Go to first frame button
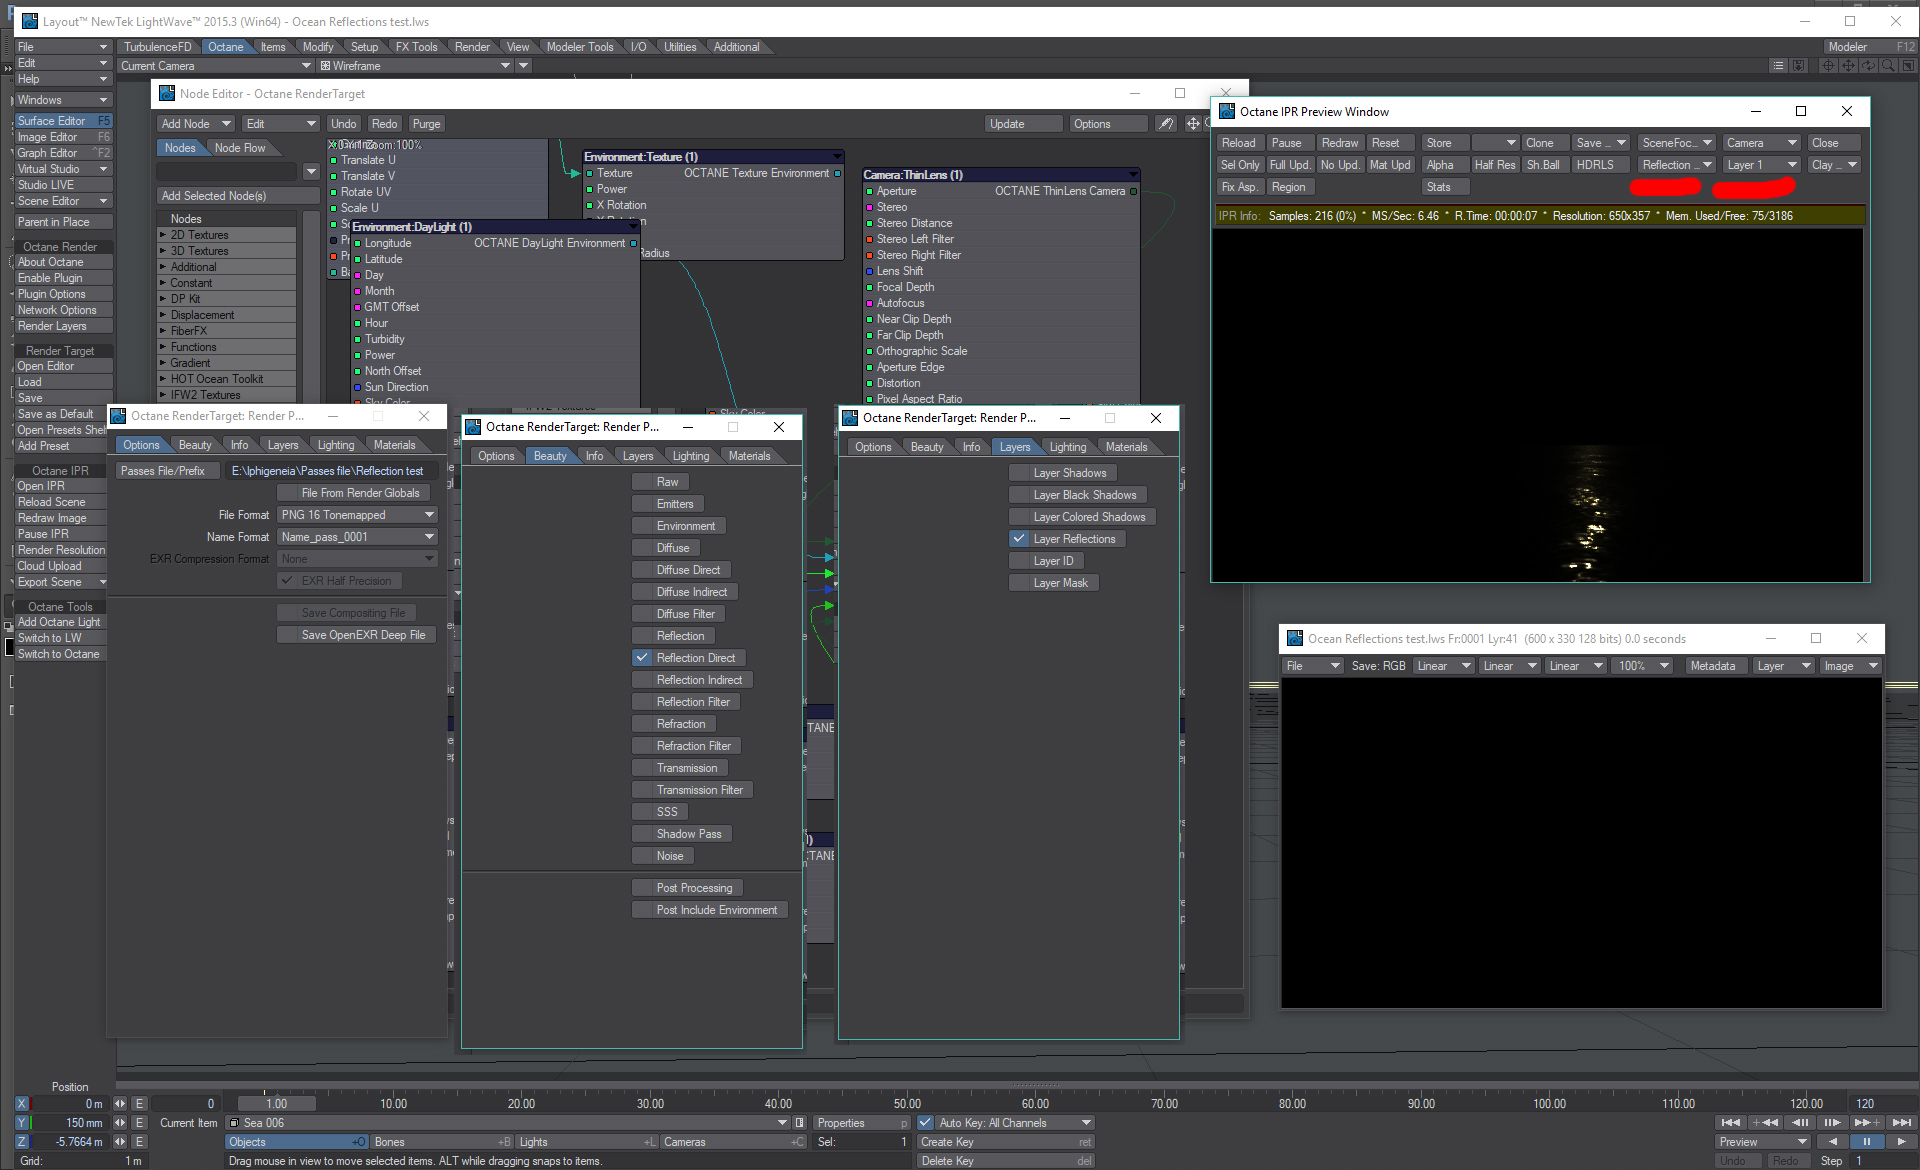1920x1170 pixels. [x=1731, y=1122]
